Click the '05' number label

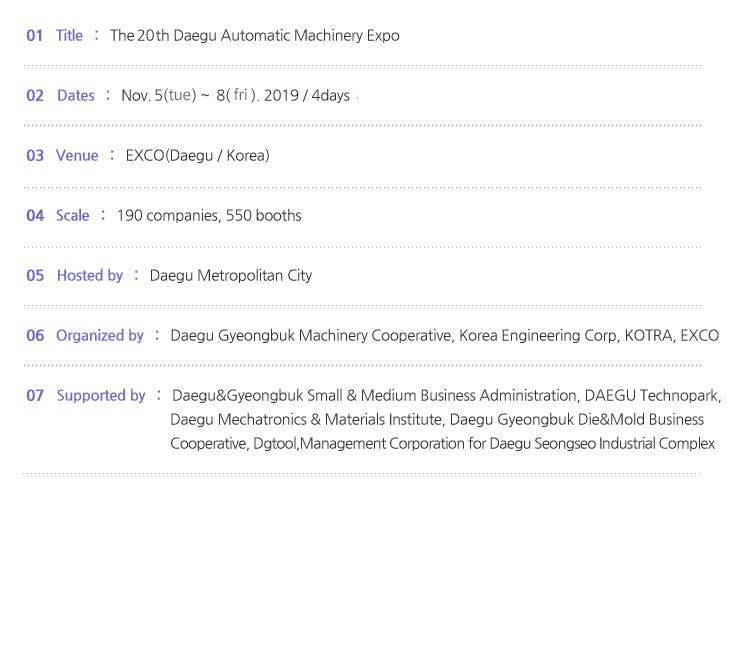pos(35,275)
